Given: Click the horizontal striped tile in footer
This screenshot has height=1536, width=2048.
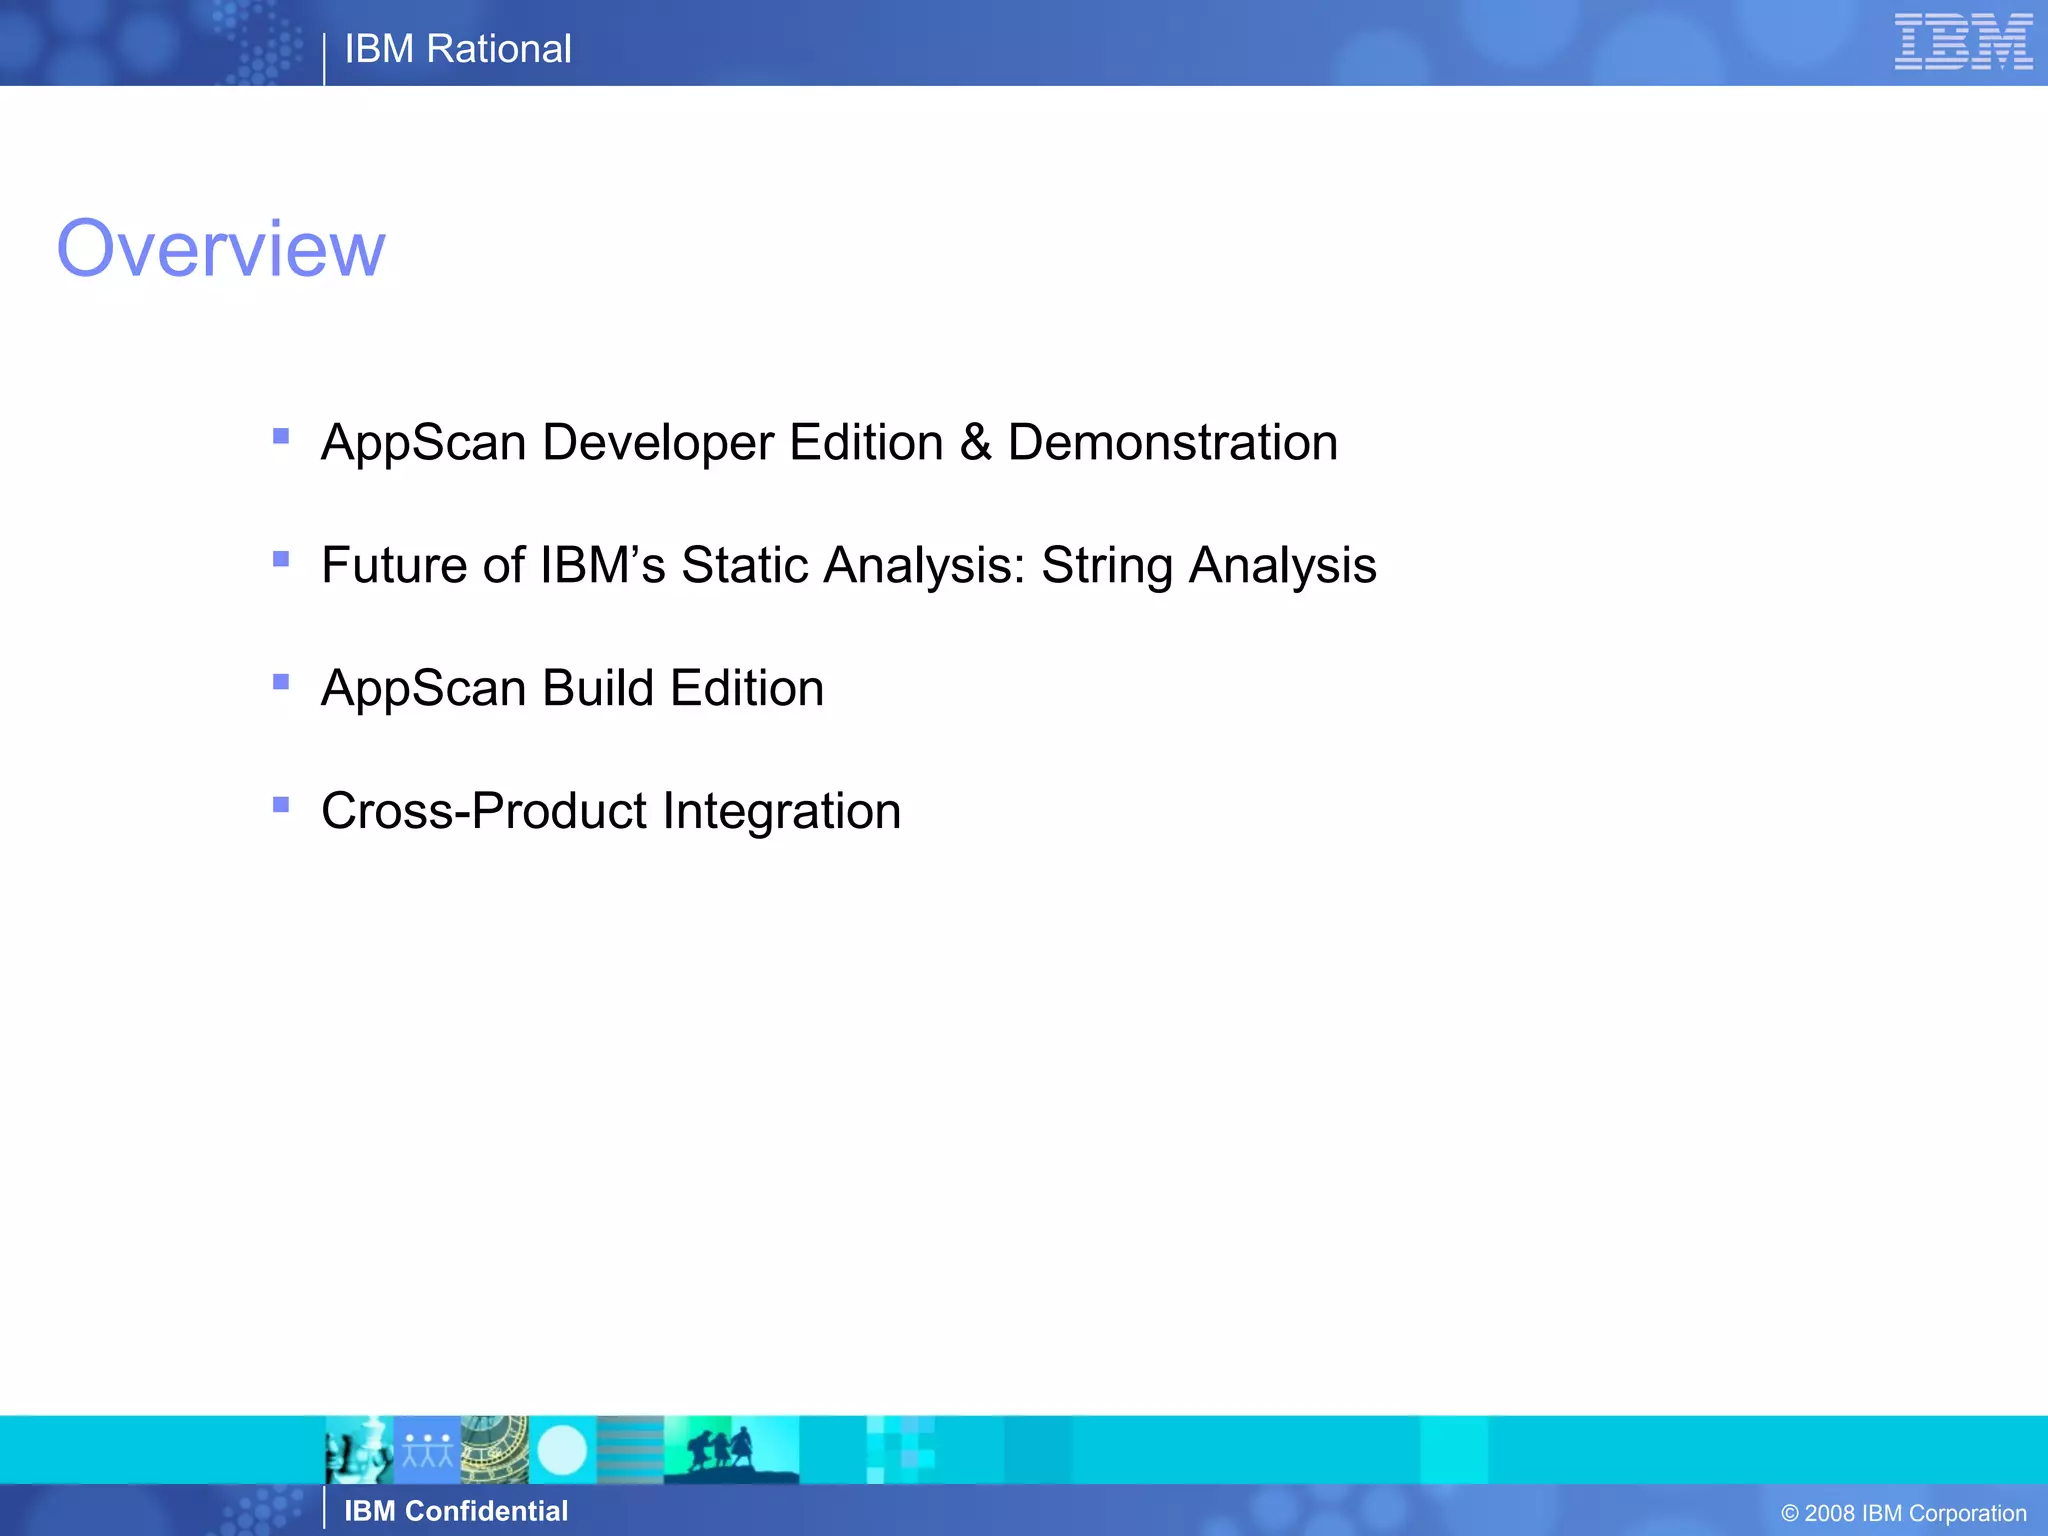Looking at the screenshot, I should pos(630,1449).
